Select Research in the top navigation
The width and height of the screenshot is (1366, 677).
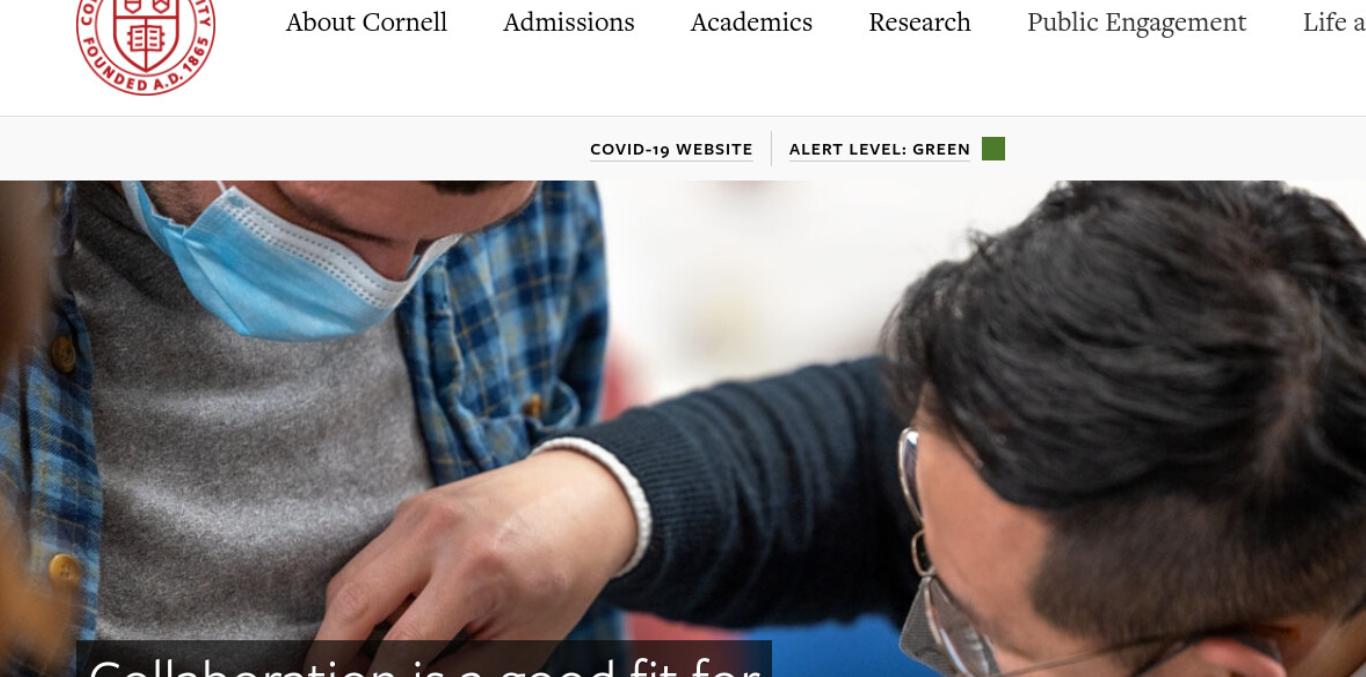pyautogui.click(x=919, y=22)
